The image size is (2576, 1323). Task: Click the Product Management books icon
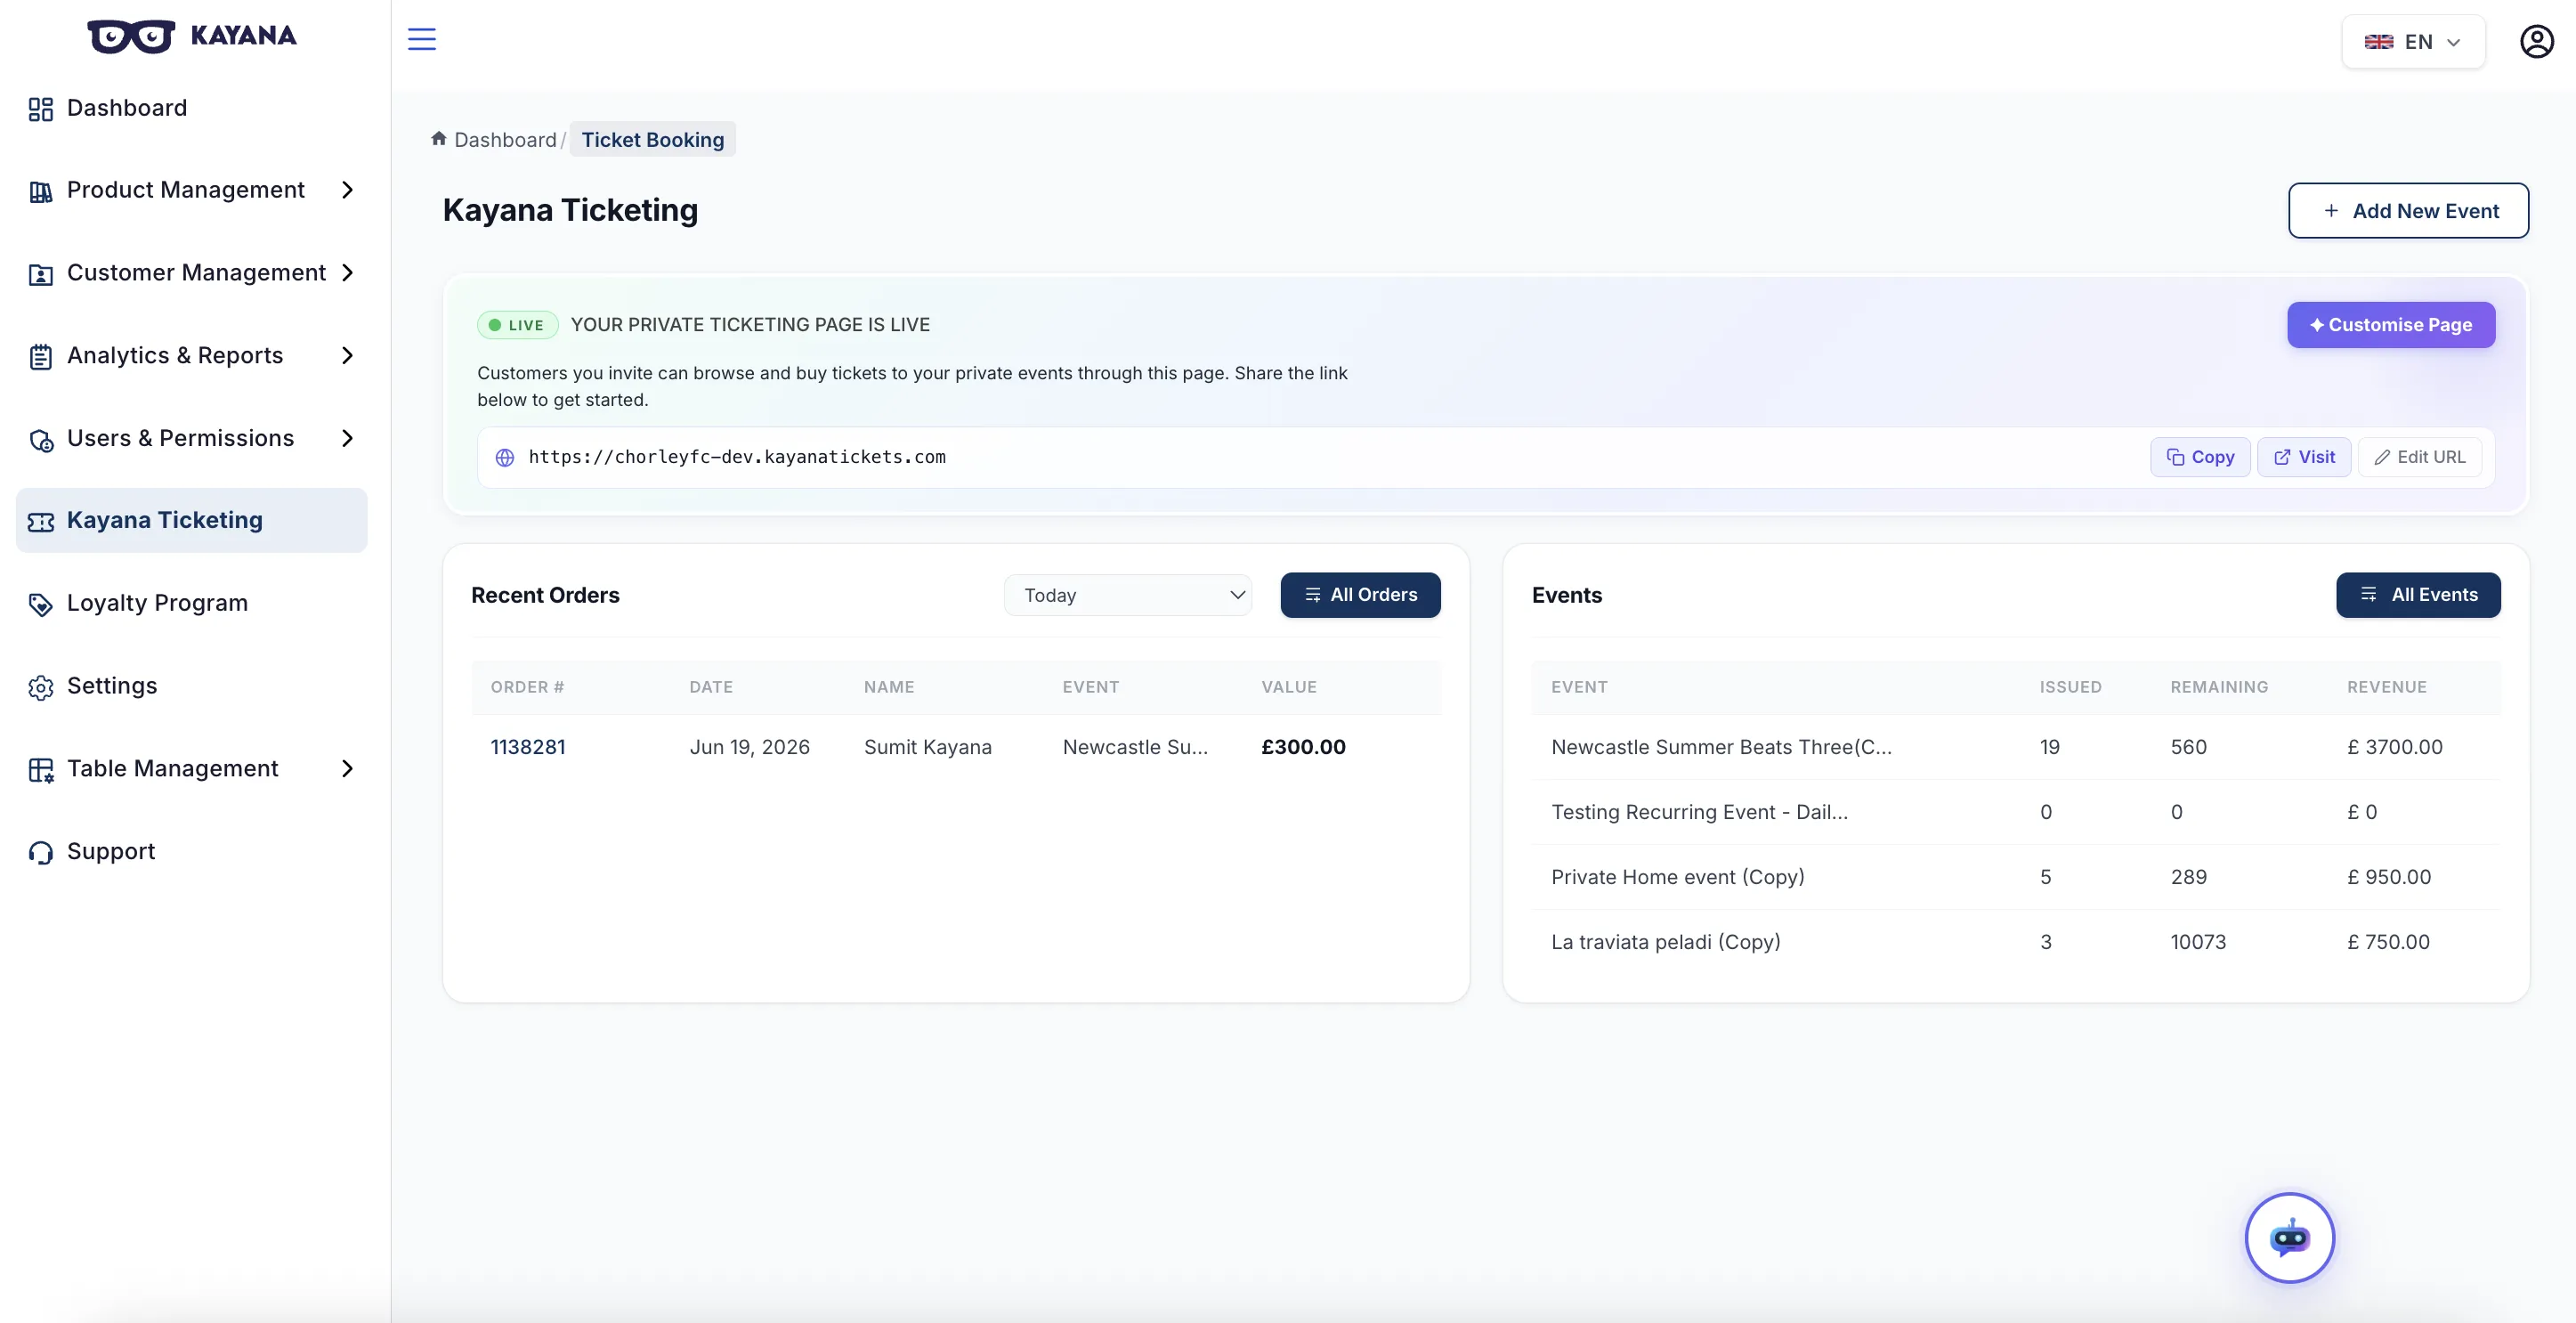point(41,191)
